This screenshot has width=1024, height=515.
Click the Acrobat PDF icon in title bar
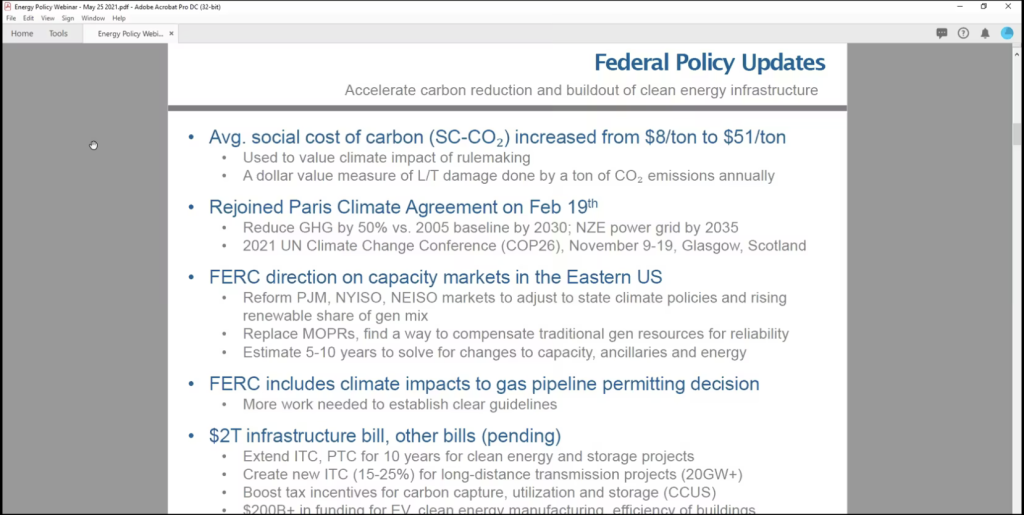(7, 6)
